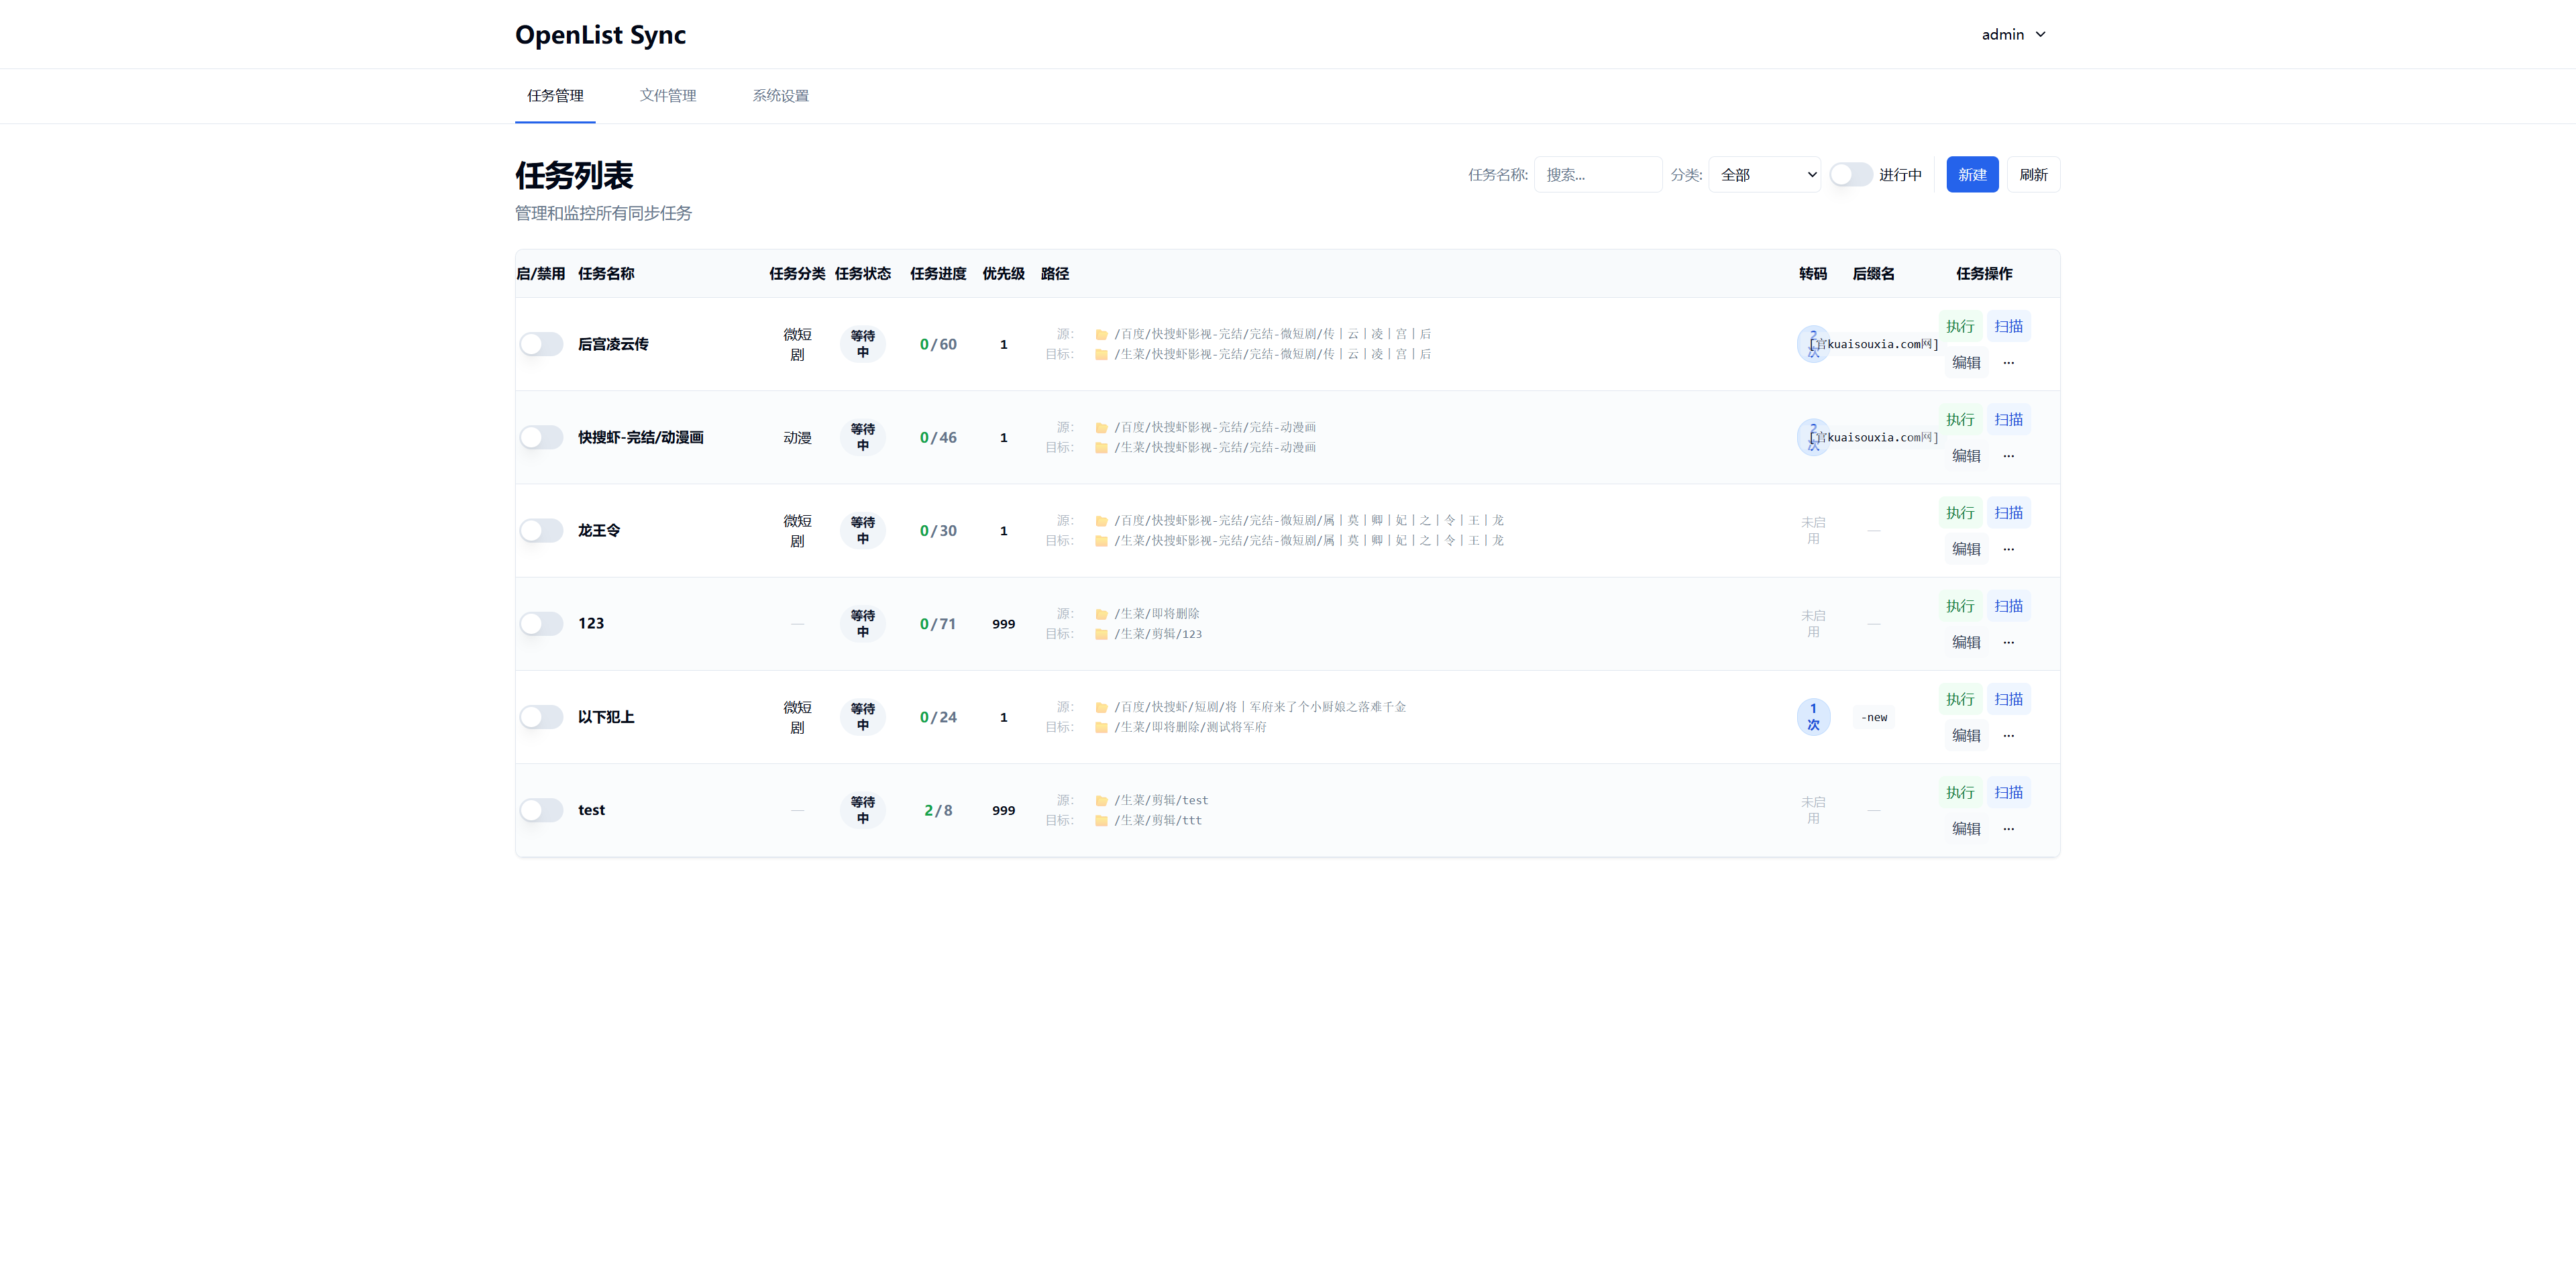The image size is (2576, 1261).
Task: Click the -new suffix tag for 以下犯上
Action: coord(1874,717)
